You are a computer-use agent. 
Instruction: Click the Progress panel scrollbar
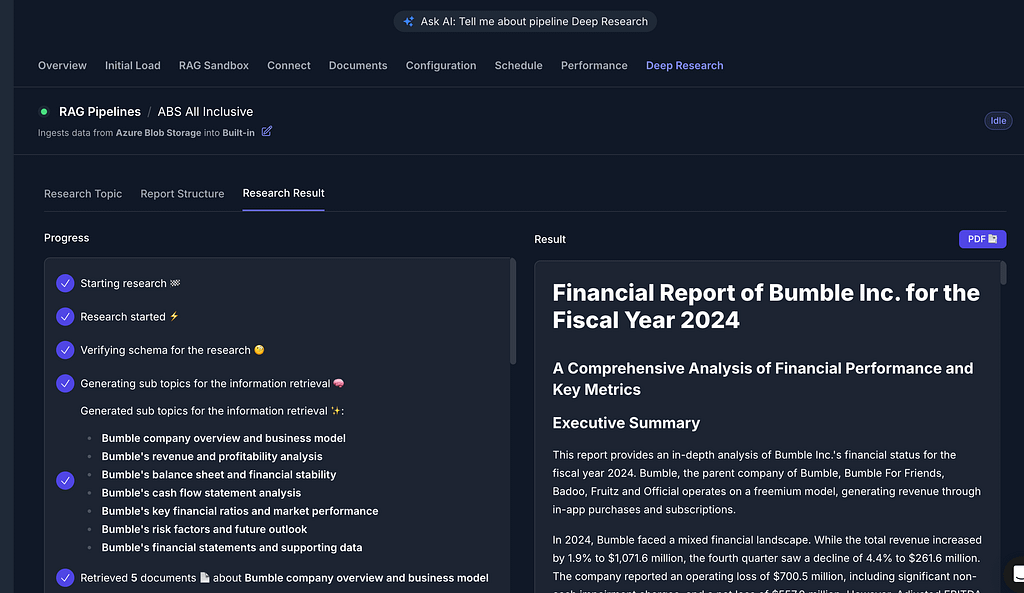coord(513,312)
